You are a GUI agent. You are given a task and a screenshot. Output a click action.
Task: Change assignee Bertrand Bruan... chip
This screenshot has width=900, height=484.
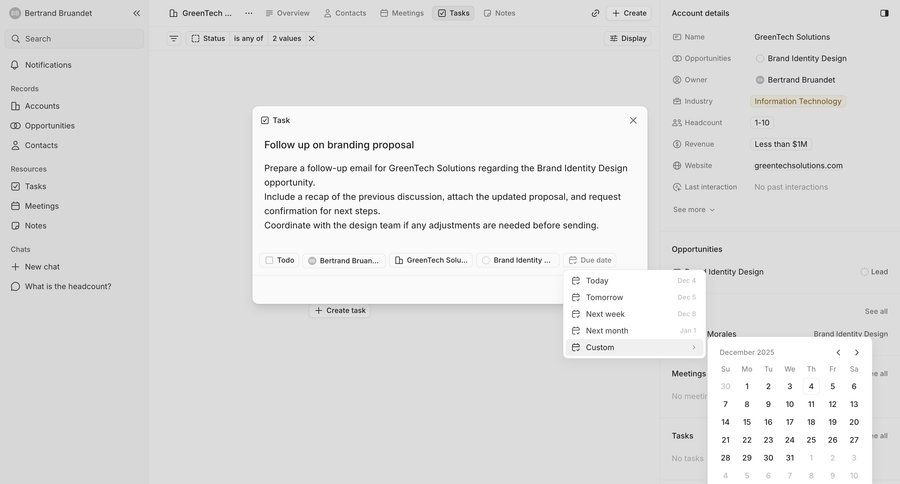click(344, 260)
